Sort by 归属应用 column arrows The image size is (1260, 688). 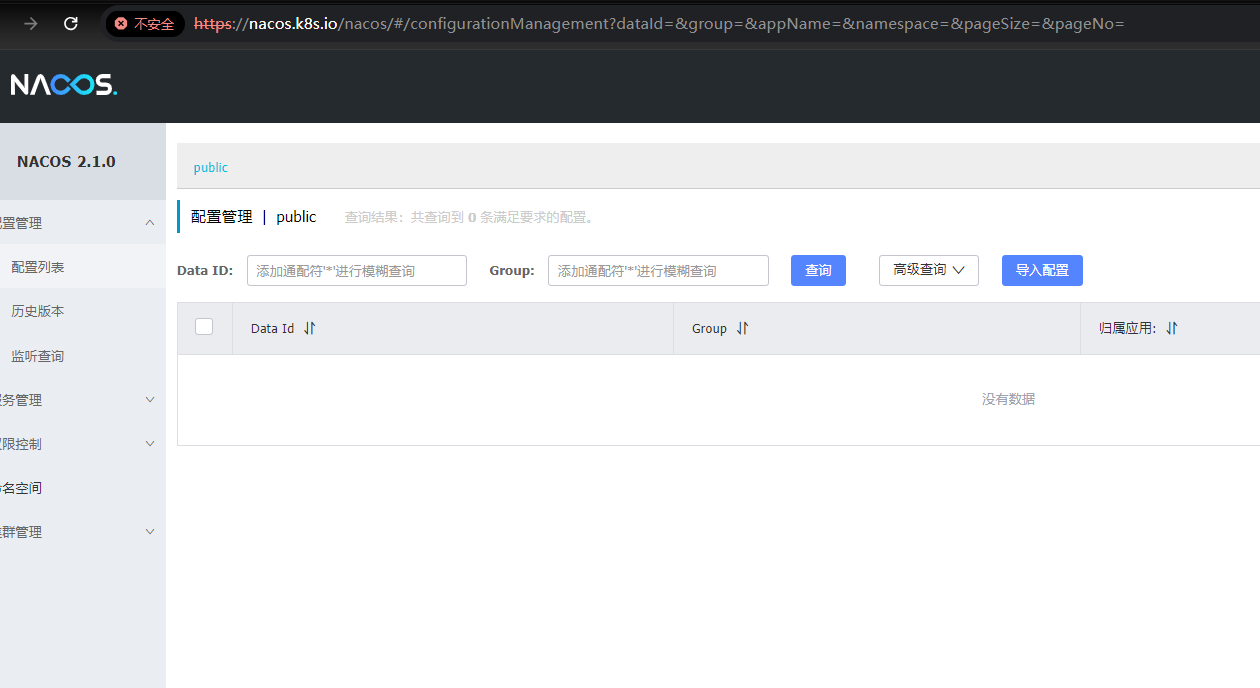pyautogui.click(x=1172, y=328)
